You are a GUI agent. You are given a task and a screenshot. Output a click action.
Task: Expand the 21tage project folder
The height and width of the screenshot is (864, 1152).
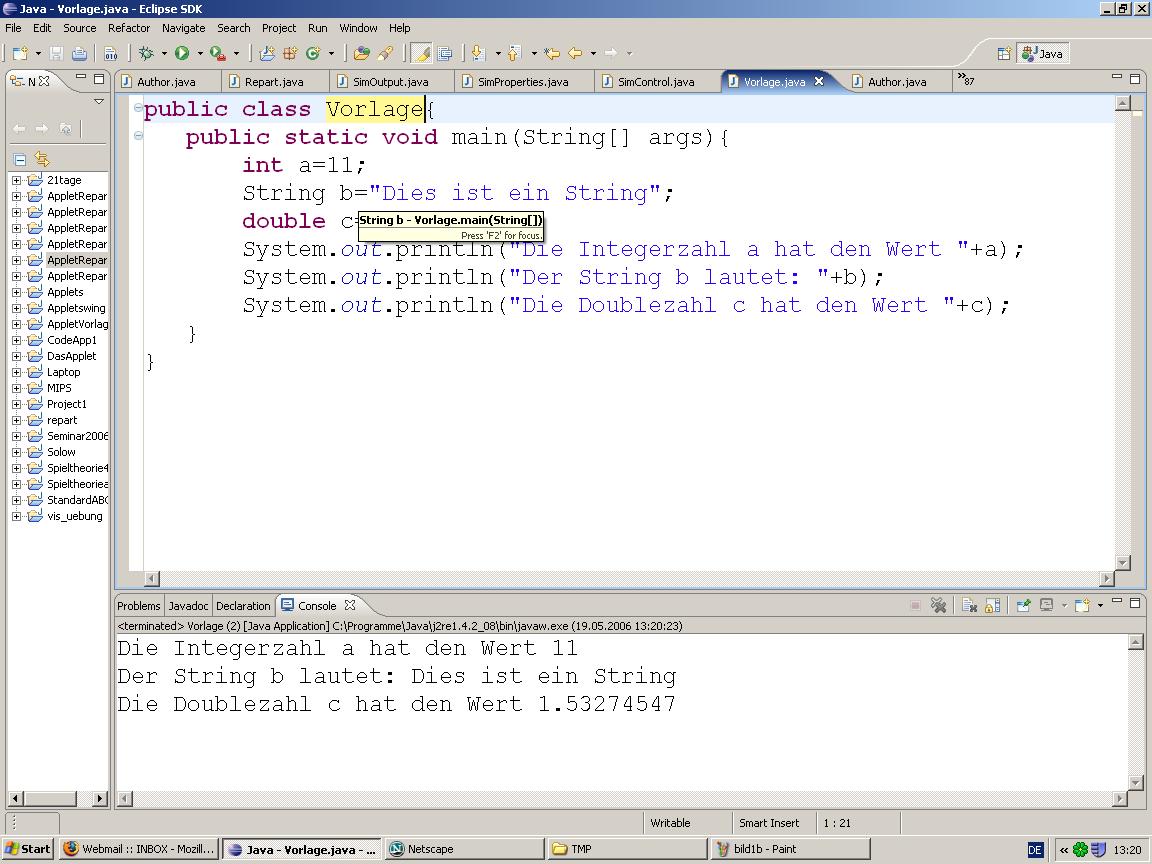tap(16, 180)
